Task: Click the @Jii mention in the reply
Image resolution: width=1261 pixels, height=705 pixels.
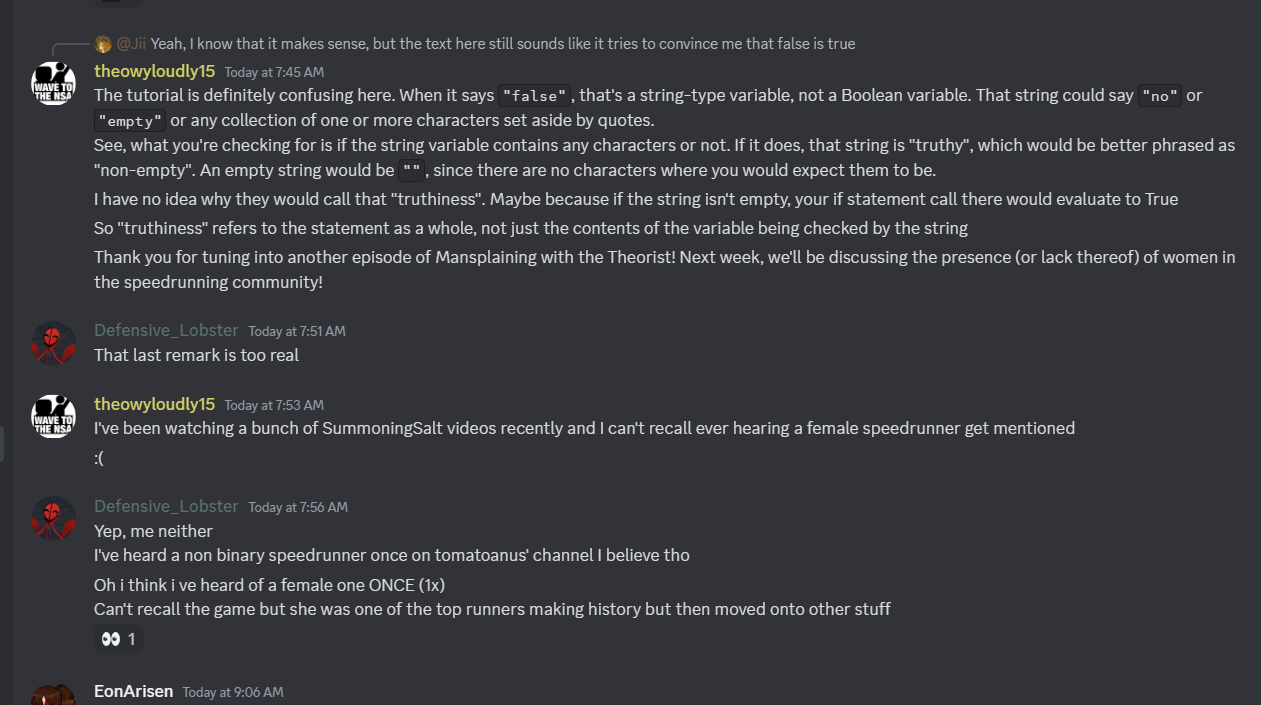Action: pos(131,44)
